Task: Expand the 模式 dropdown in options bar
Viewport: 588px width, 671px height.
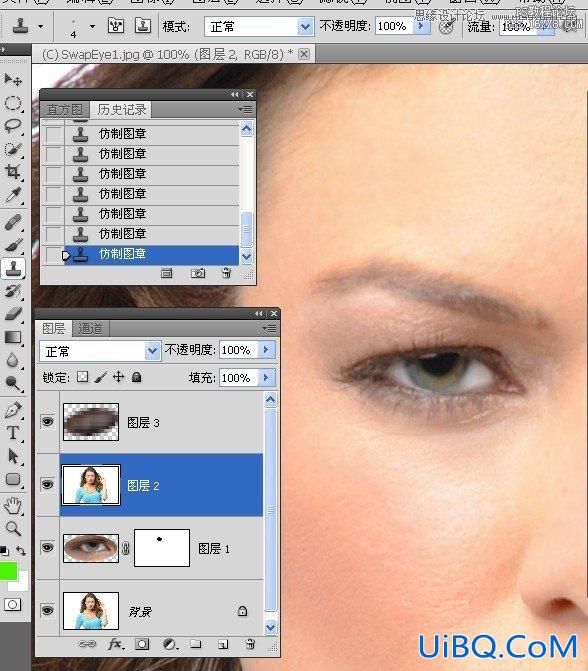Action: tap(258, 27)
